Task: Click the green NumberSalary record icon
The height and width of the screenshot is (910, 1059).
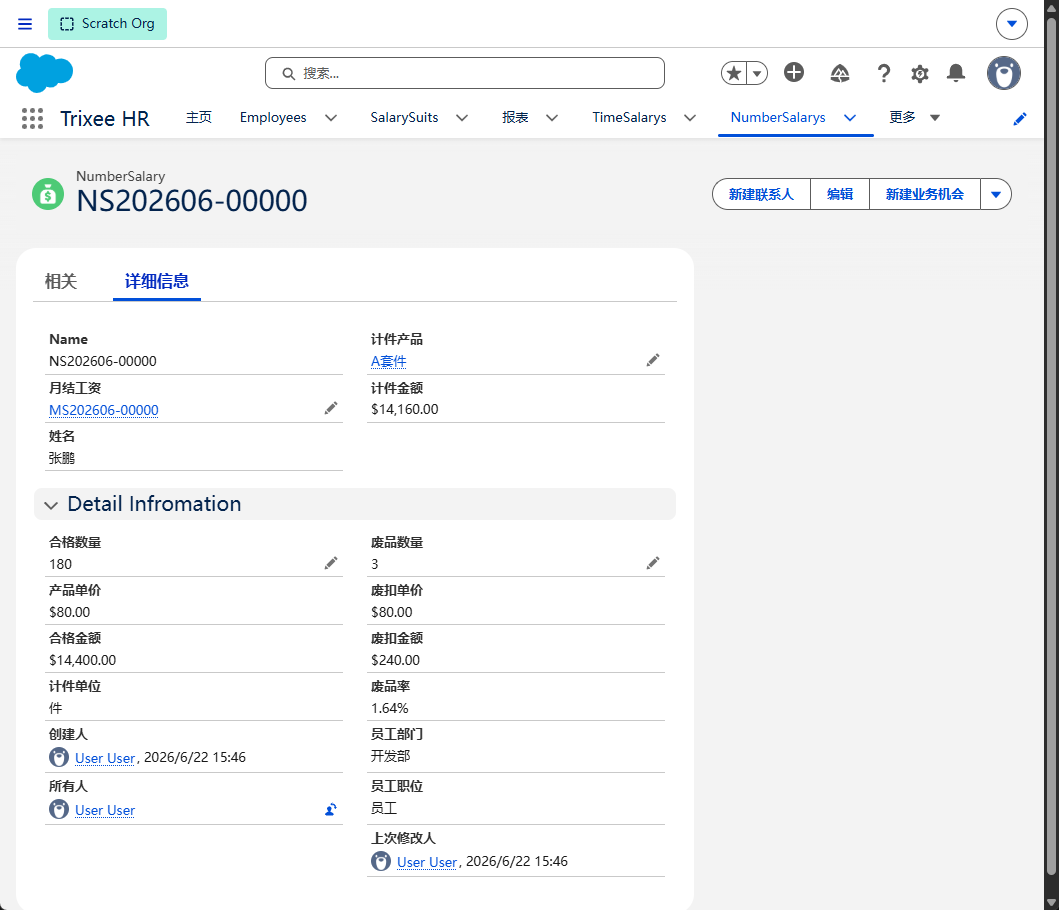Action: [48, 195]
